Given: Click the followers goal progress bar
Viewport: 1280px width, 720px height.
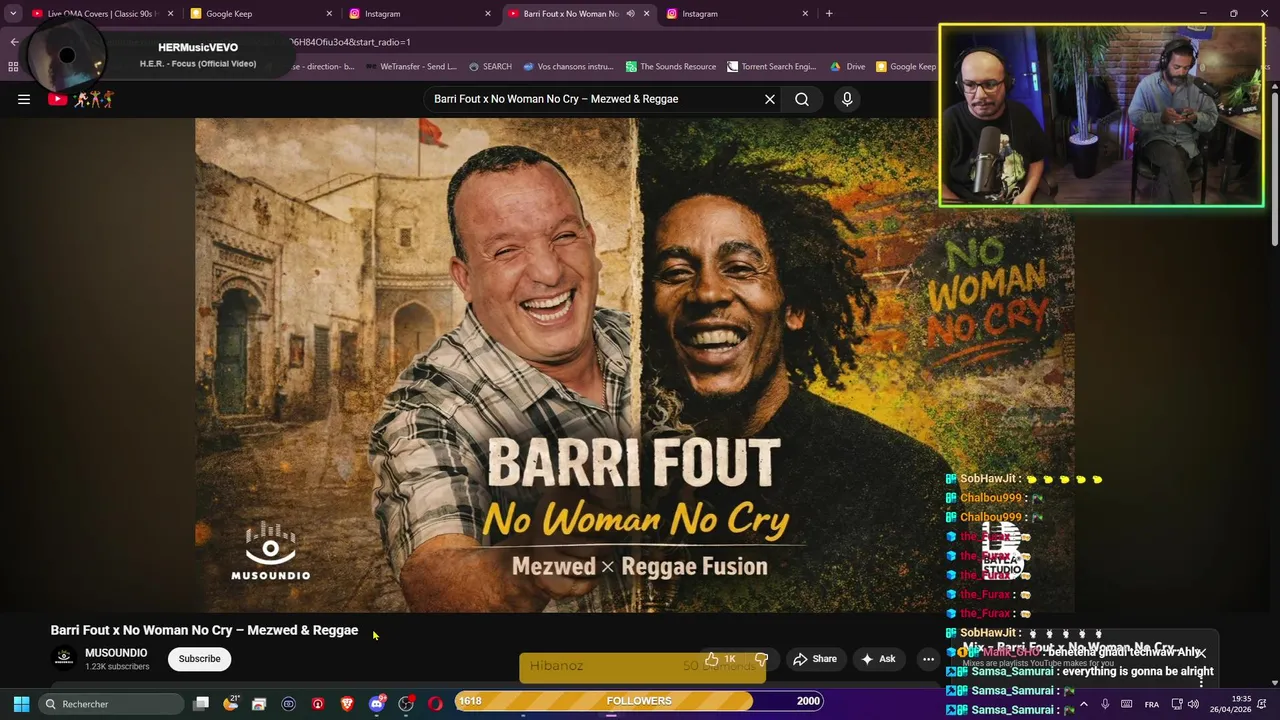Looking at the screenshot, I should pyautogui.click(x=639, y=701).
